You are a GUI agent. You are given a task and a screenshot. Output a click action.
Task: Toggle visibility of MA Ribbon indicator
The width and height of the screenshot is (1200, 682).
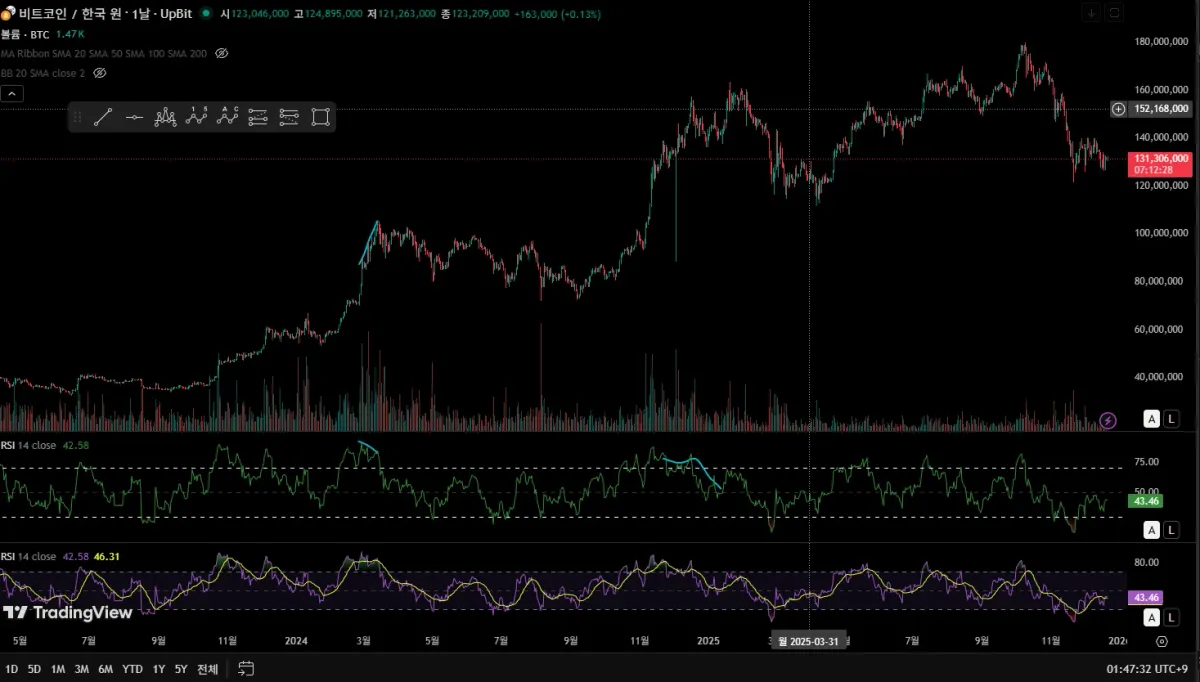pos(222,53)
